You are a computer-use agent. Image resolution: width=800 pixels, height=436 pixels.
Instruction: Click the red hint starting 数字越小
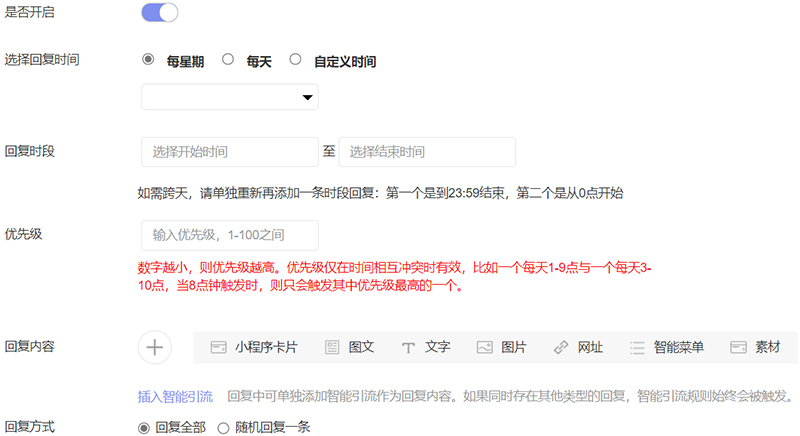394,276
